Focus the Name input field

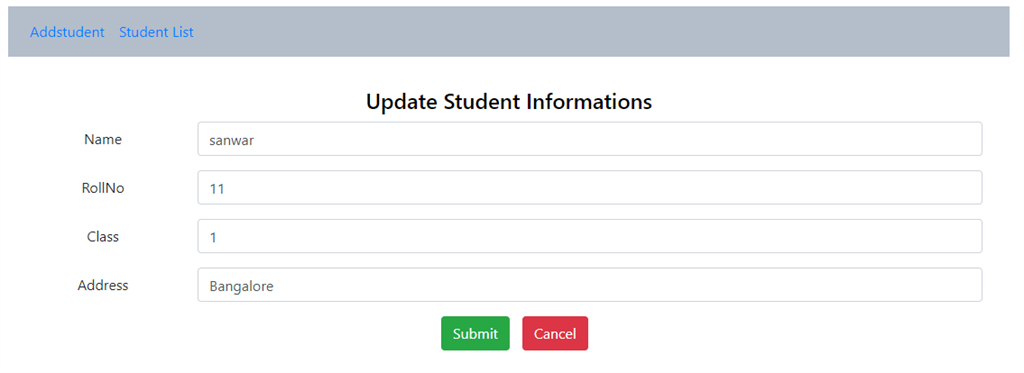coord(590,139)
